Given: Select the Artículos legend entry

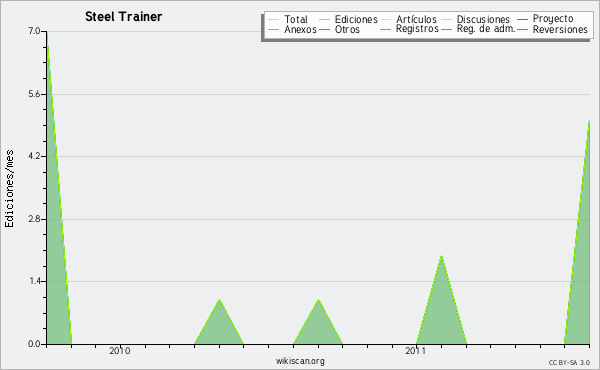Looking at the screenshot, I should click(408, 19).
